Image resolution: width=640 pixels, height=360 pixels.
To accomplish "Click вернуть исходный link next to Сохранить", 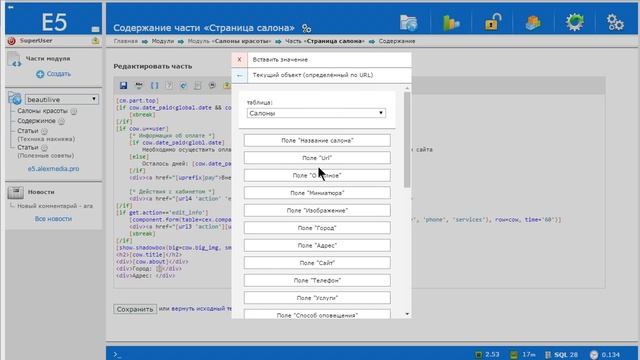I will [x=201, y=309].
